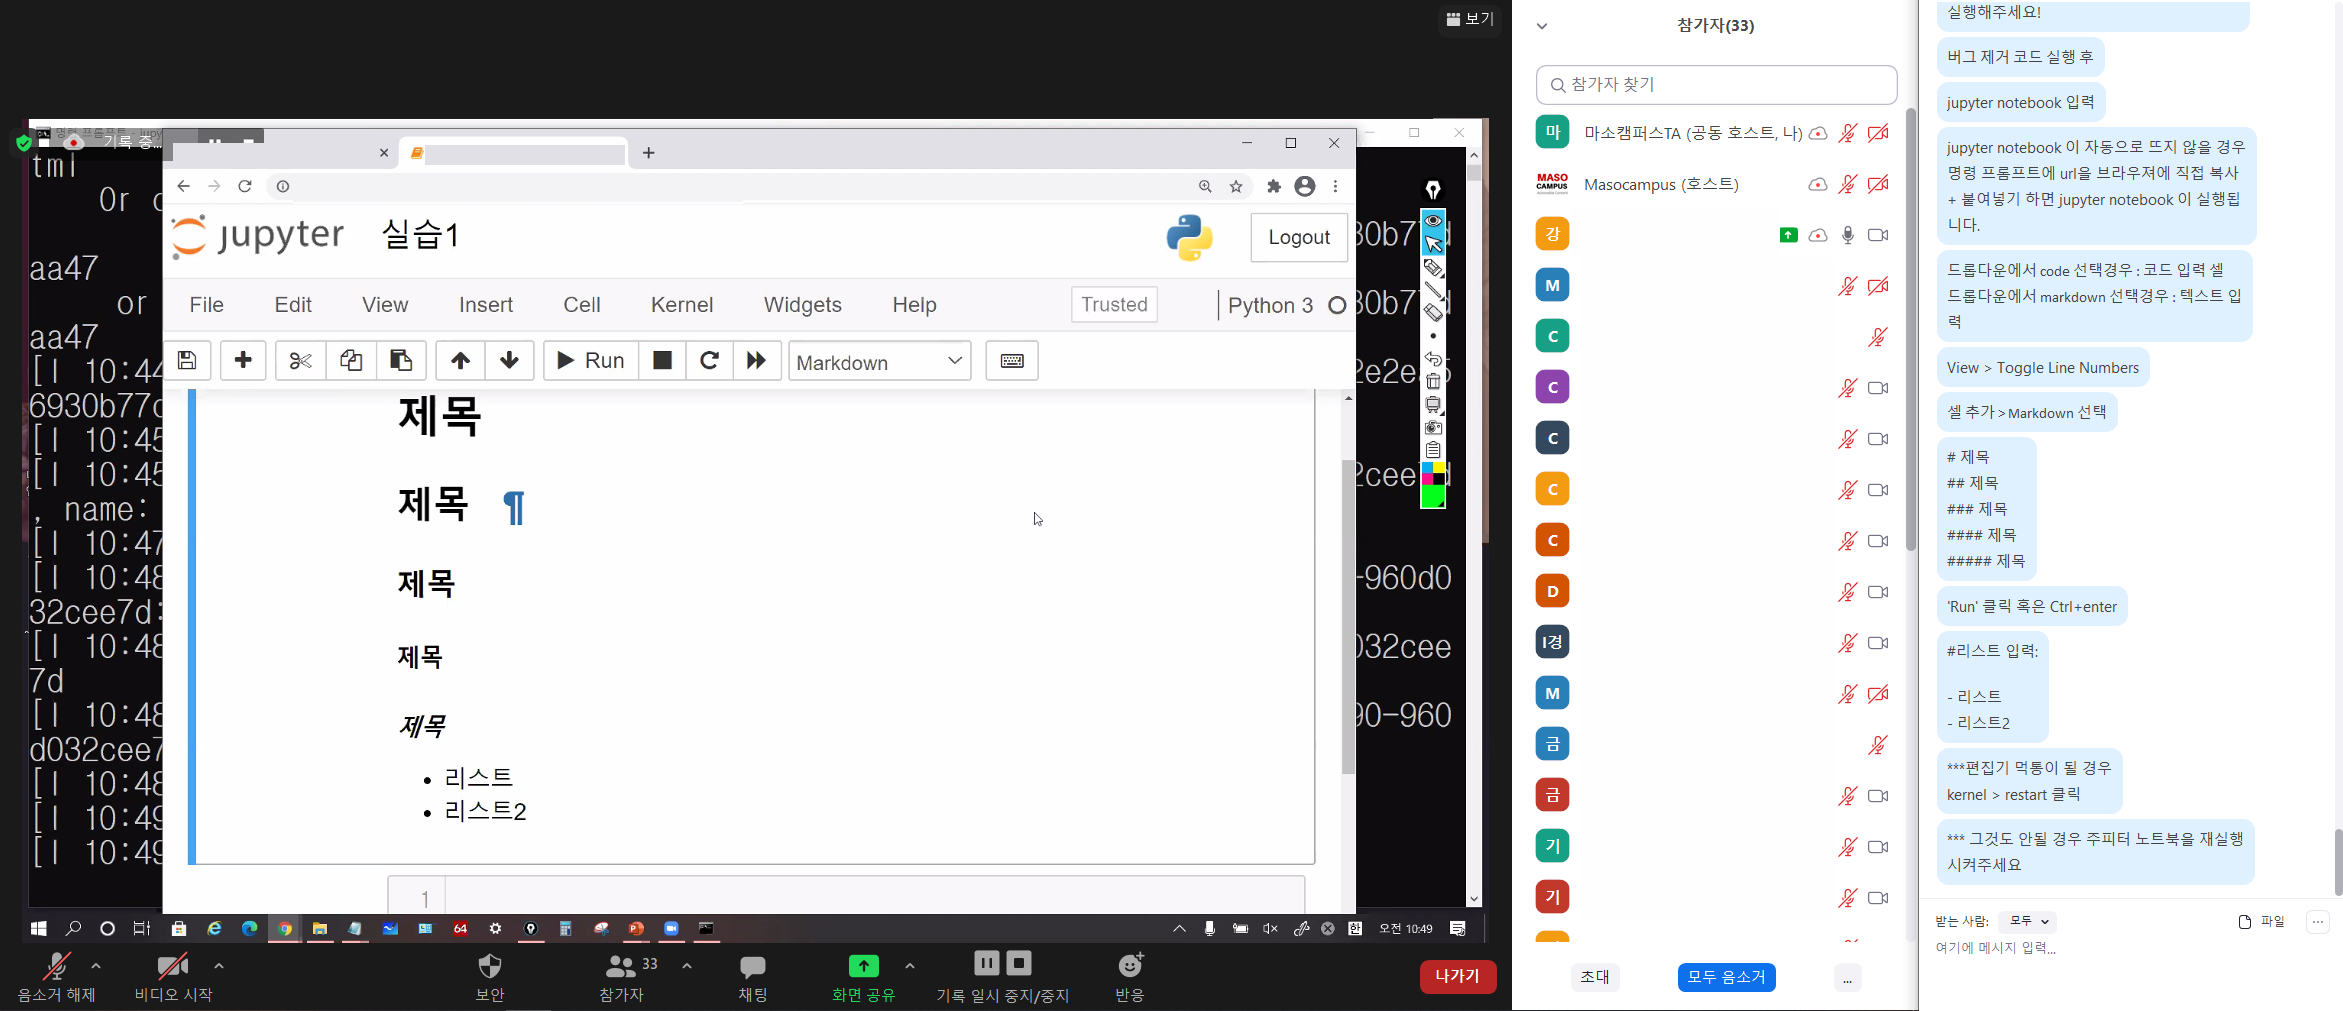Start video in the Zoom toolbar
This screenshot has height=1011, width=2343.
tap(172, 967)
